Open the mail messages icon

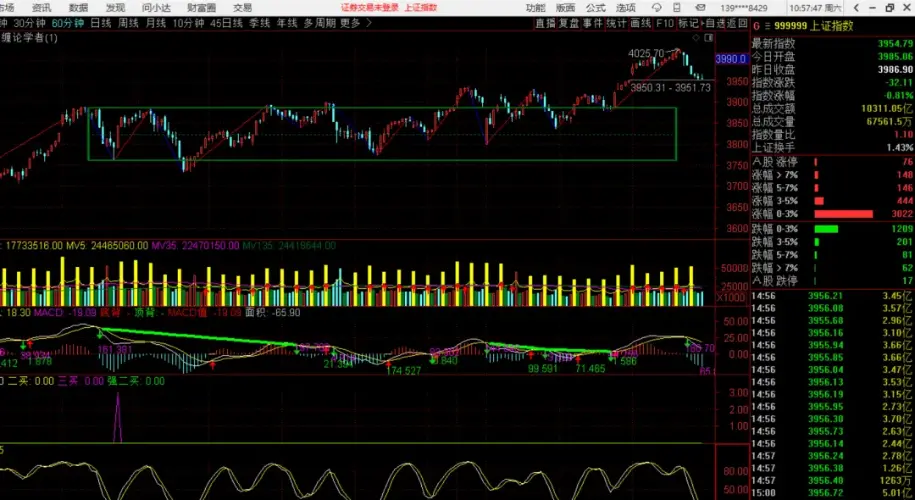(x=700, y=8)
